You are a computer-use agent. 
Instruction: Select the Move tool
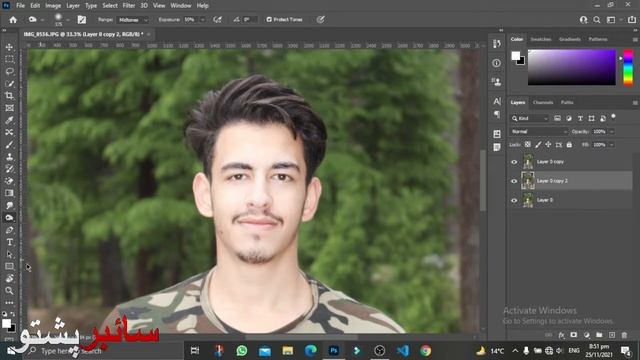pos(9,47)
